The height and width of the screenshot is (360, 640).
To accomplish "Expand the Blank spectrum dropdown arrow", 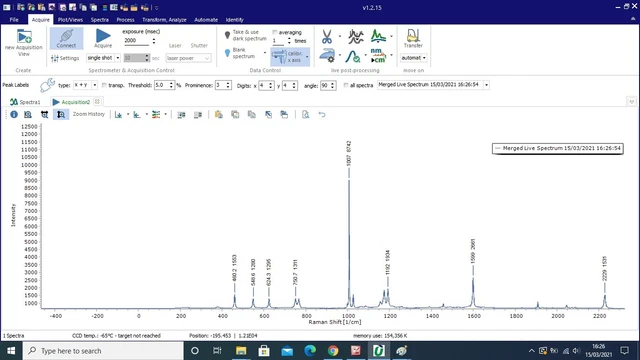I will click(264, 53).
